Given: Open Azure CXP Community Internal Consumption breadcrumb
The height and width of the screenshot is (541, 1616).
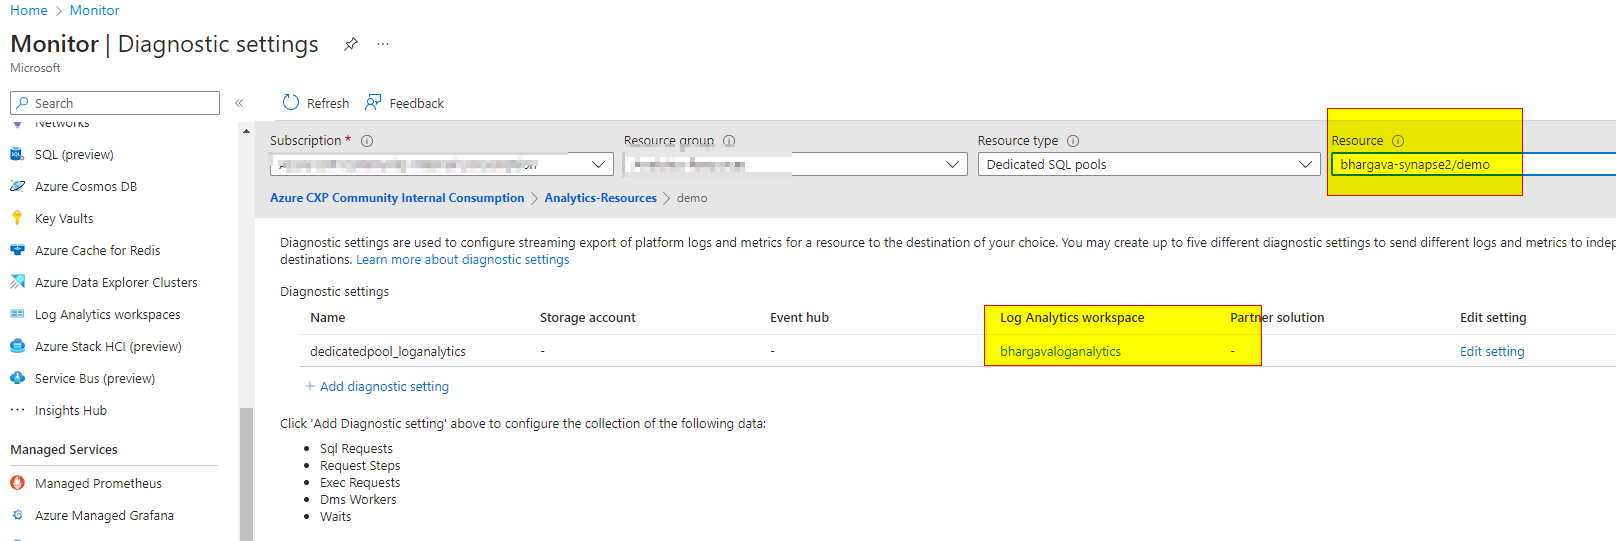Looking at the screenshot, I should [x=397, y=198].
